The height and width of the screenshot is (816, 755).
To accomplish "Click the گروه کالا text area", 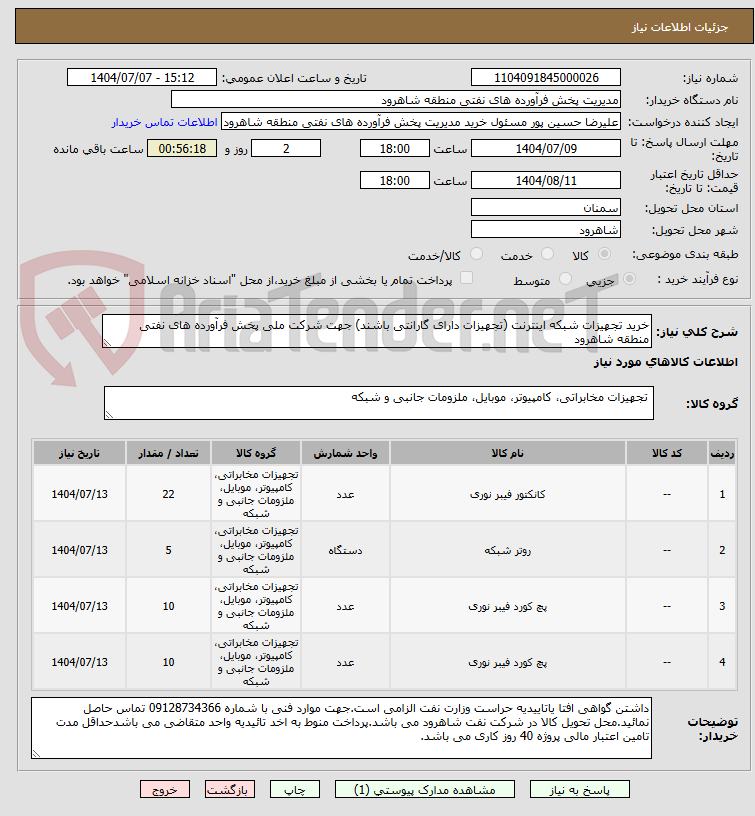I will (379, 403).
